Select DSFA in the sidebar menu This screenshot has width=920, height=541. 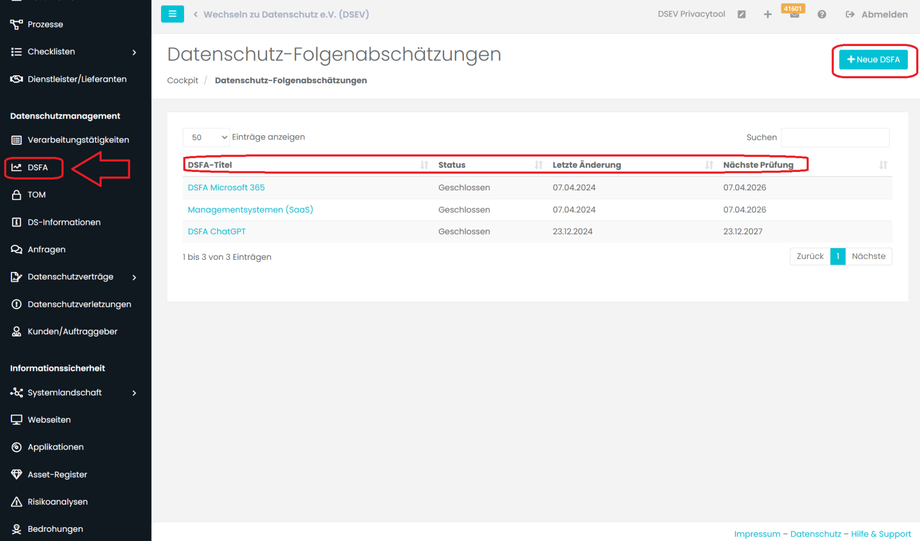coord(37,168)
